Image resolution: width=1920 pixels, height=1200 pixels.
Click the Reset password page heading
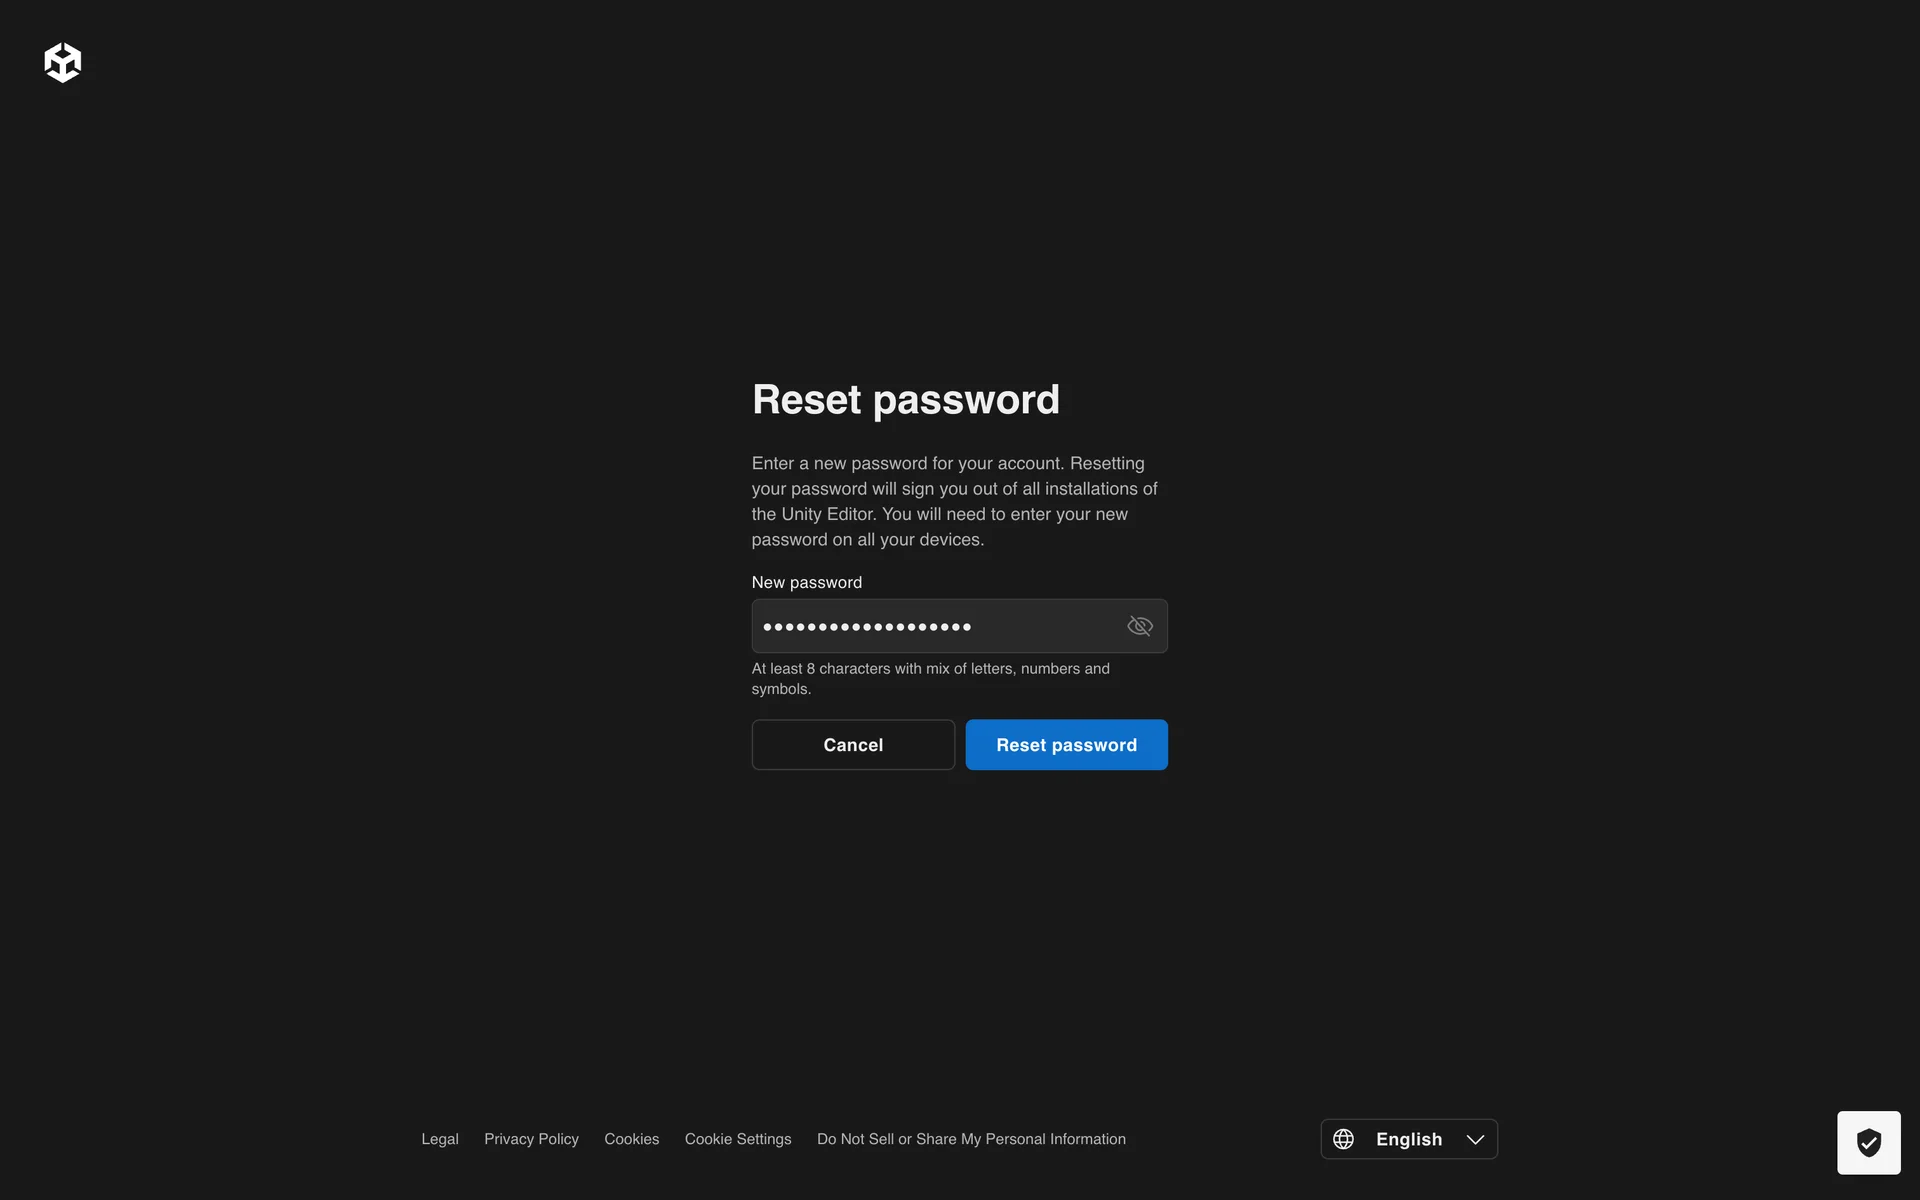tap(906, 400)
